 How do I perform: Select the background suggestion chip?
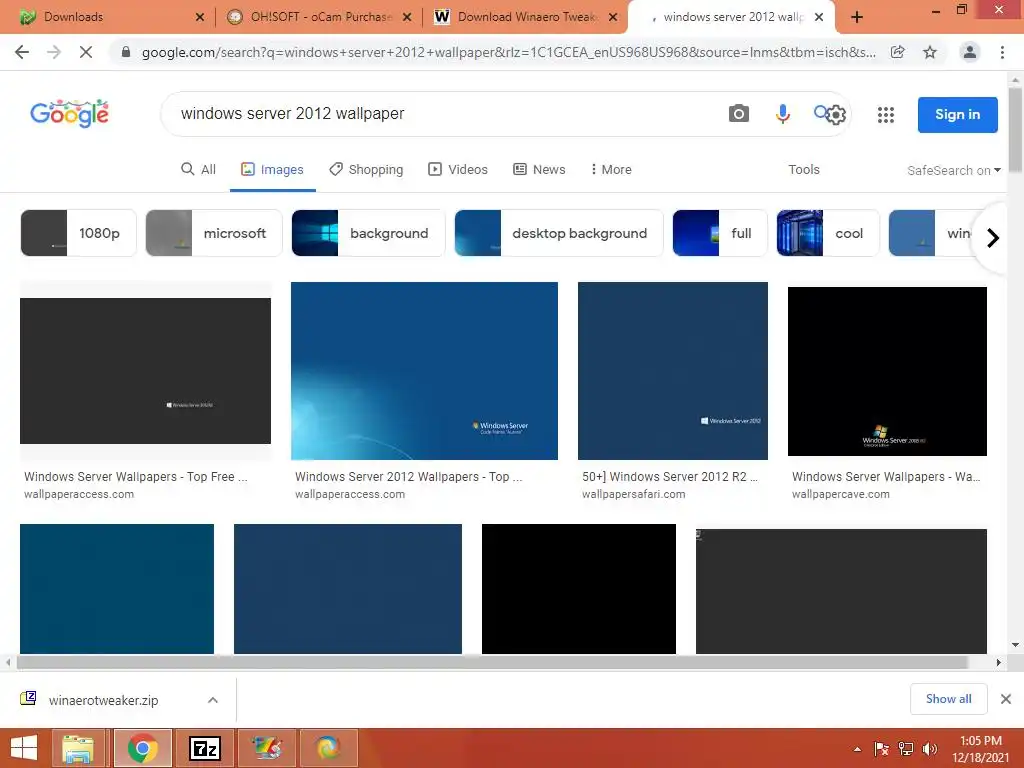coord(368,233)
